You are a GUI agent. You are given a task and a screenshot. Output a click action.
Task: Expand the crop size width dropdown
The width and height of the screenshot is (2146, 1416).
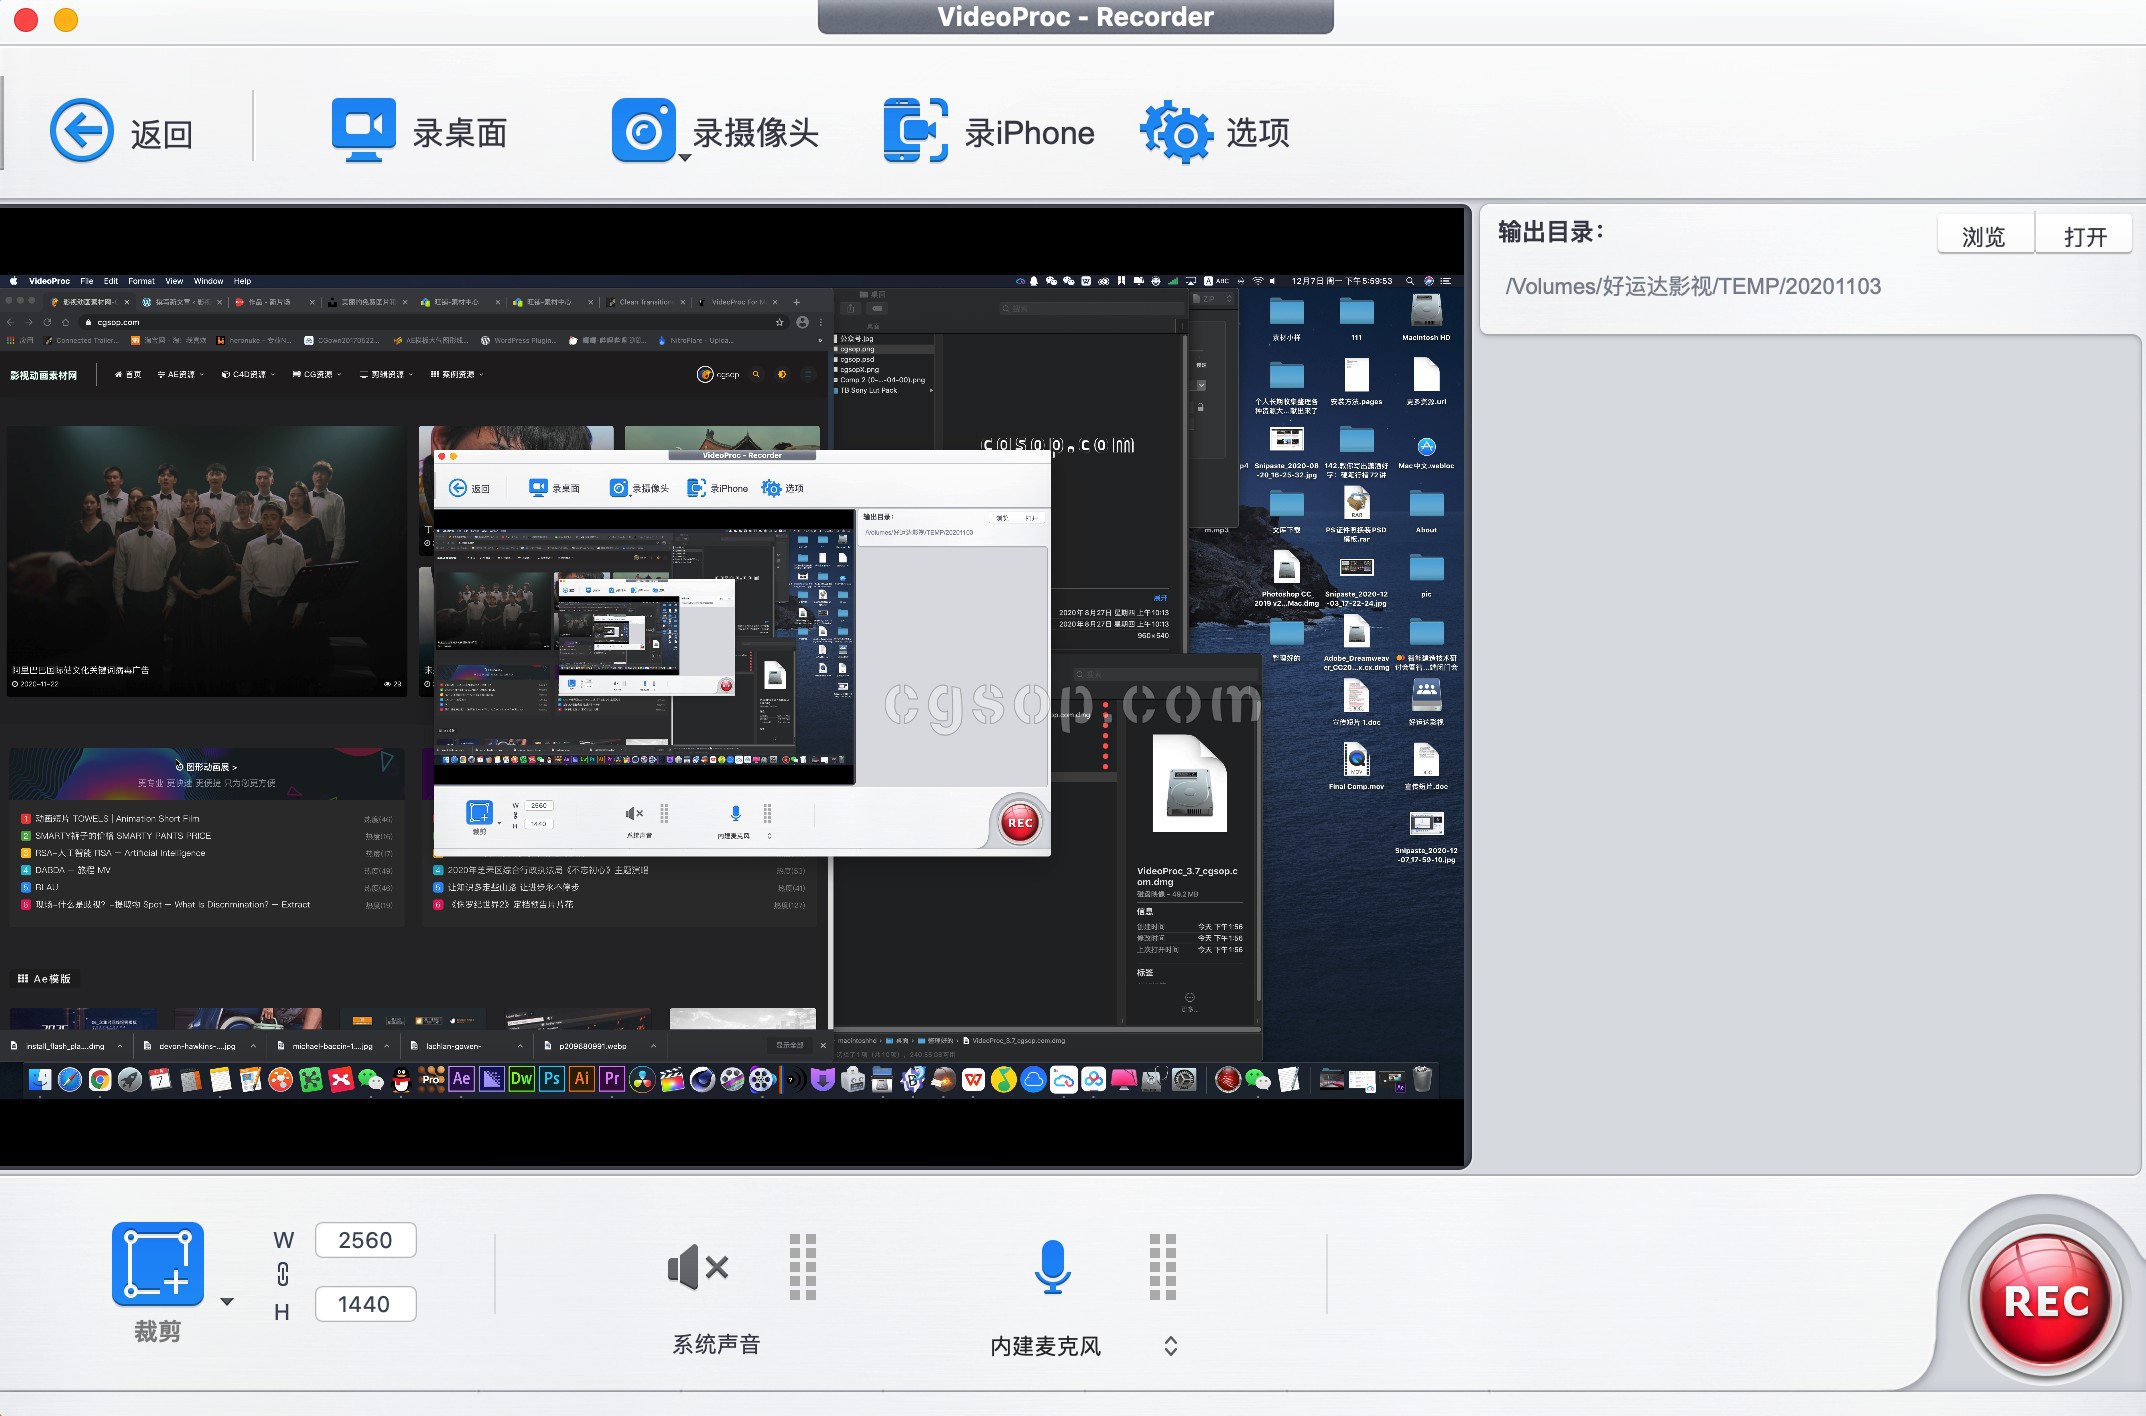(x=228, y=1297)
